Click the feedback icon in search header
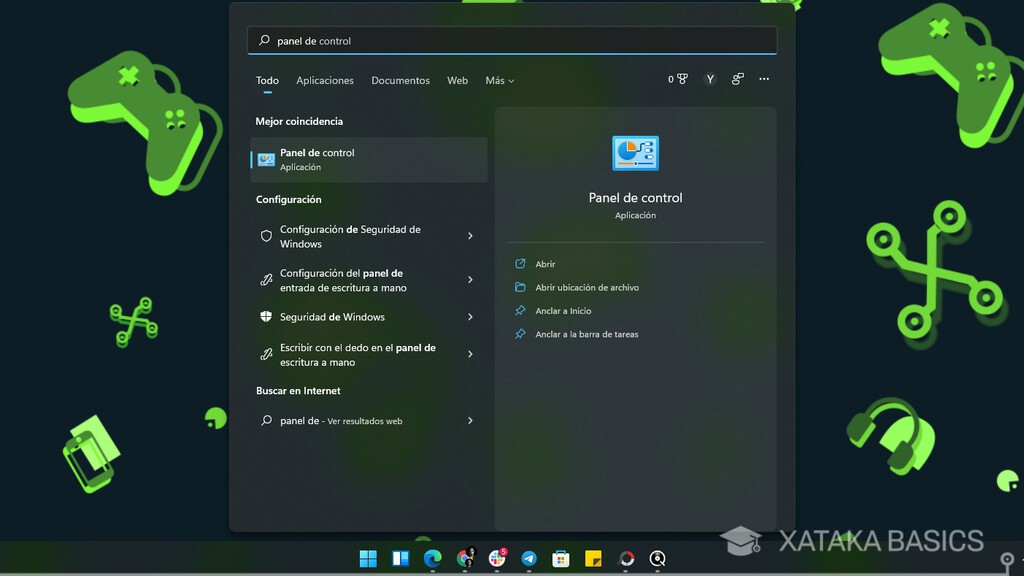1024x576 pixels. click(x=737, y=79)
